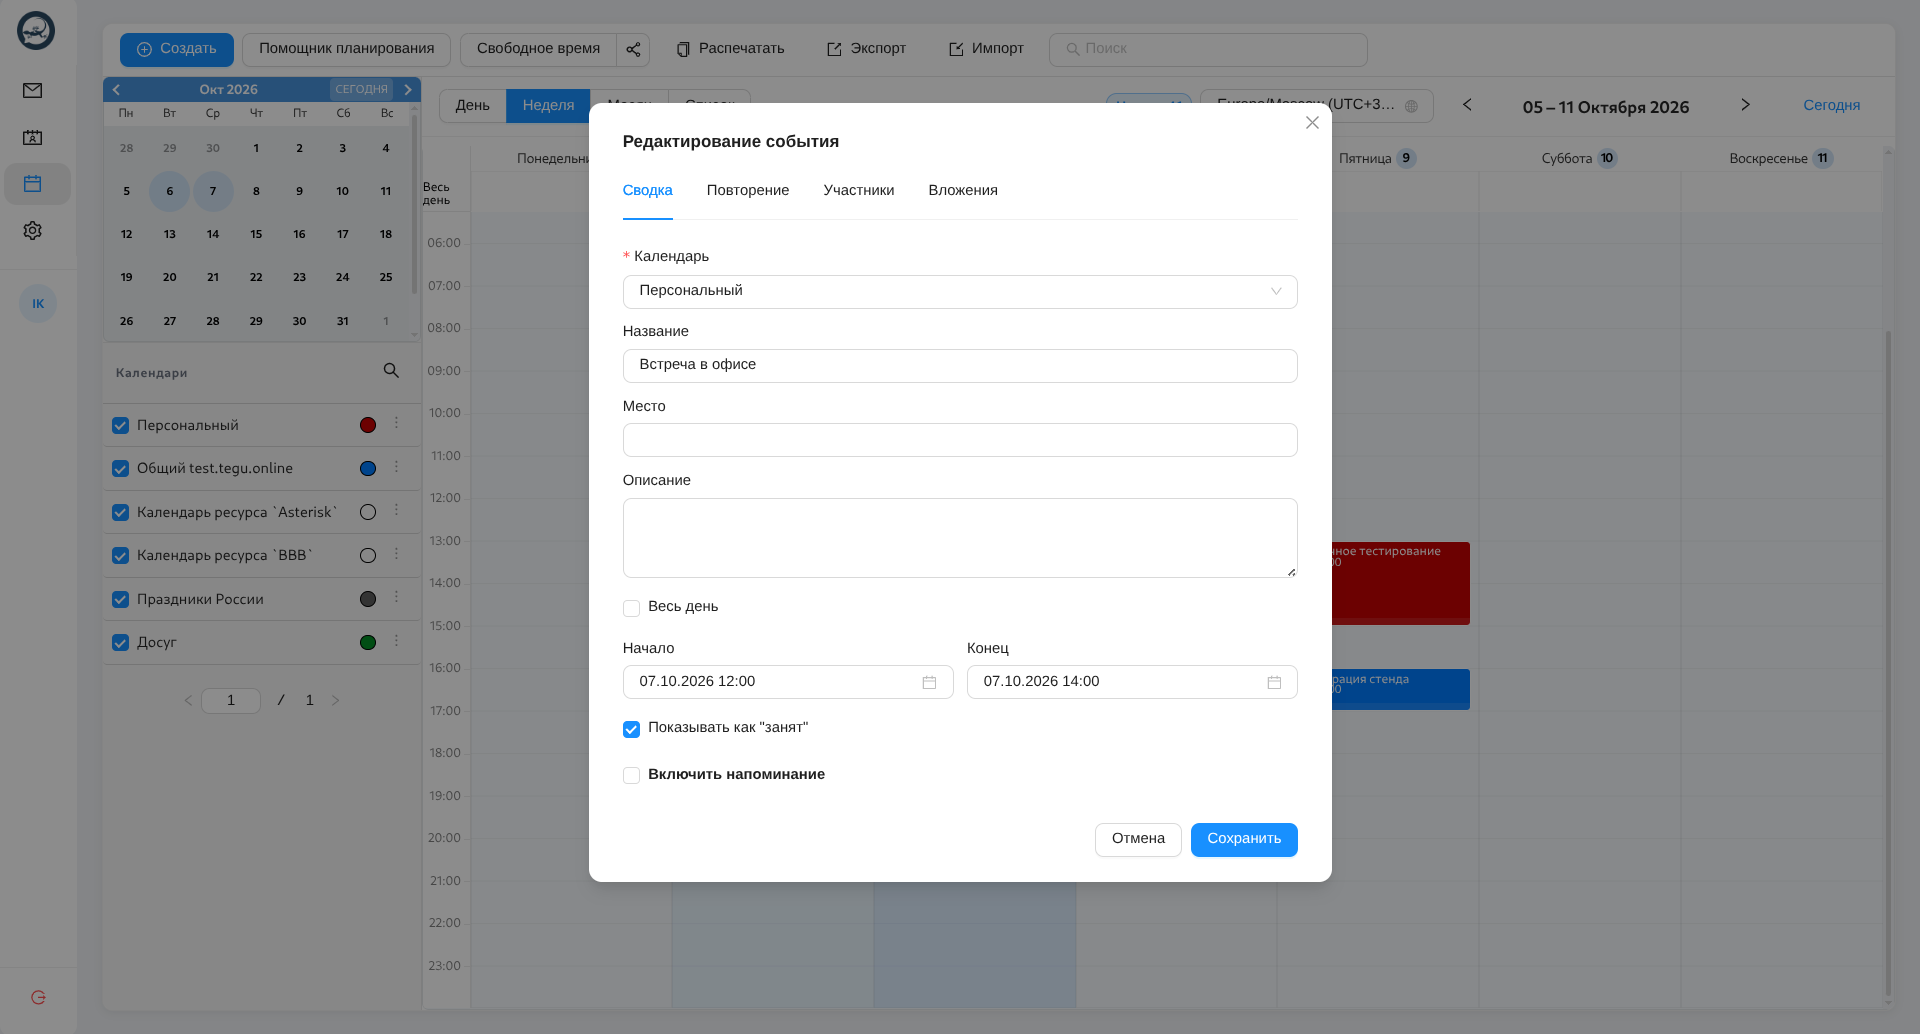Open options menu for Персональный calendar
This screenshot has height=1034, width=1920.
[396, 424]
